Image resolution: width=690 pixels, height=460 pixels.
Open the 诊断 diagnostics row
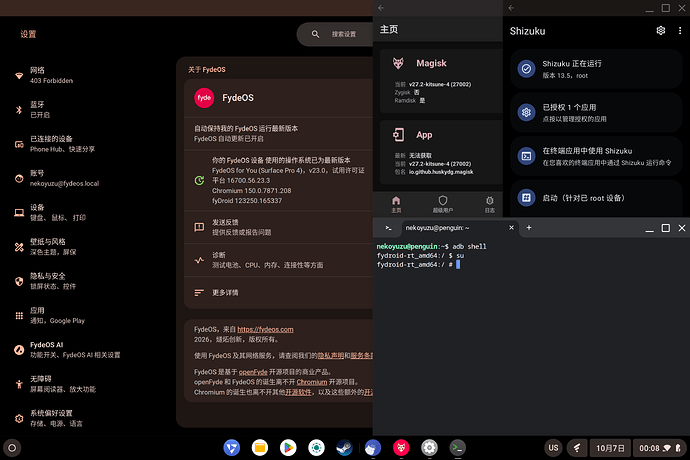[x=279, y=260]
